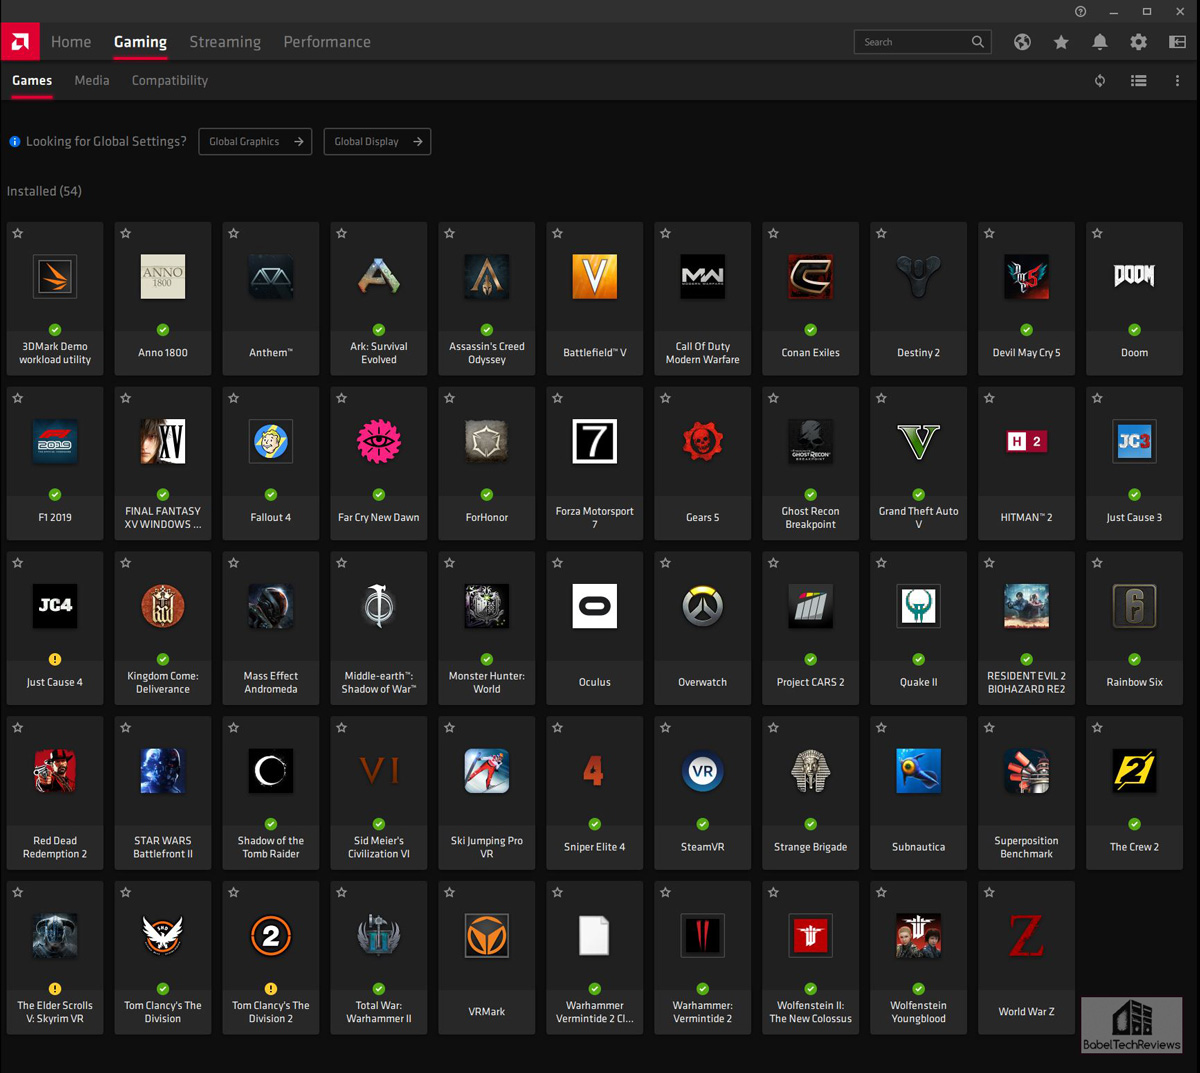Click the sidebar panel toggle icon

[x=1178, y=42]
